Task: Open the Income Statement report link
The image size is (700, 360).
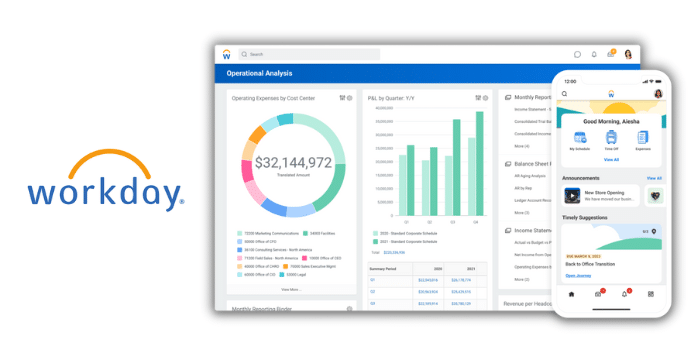Action: (x=533, y=109)
